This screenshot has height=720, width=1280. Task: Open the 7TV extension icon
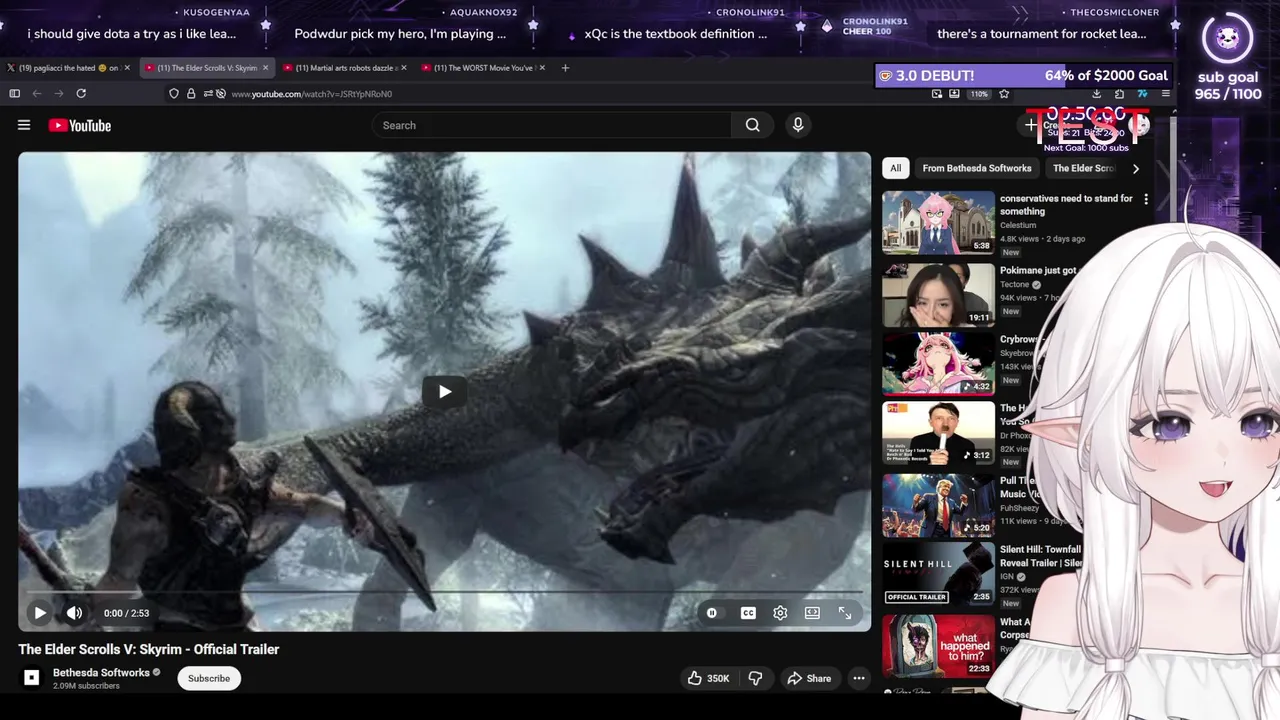pos(1142,94)
